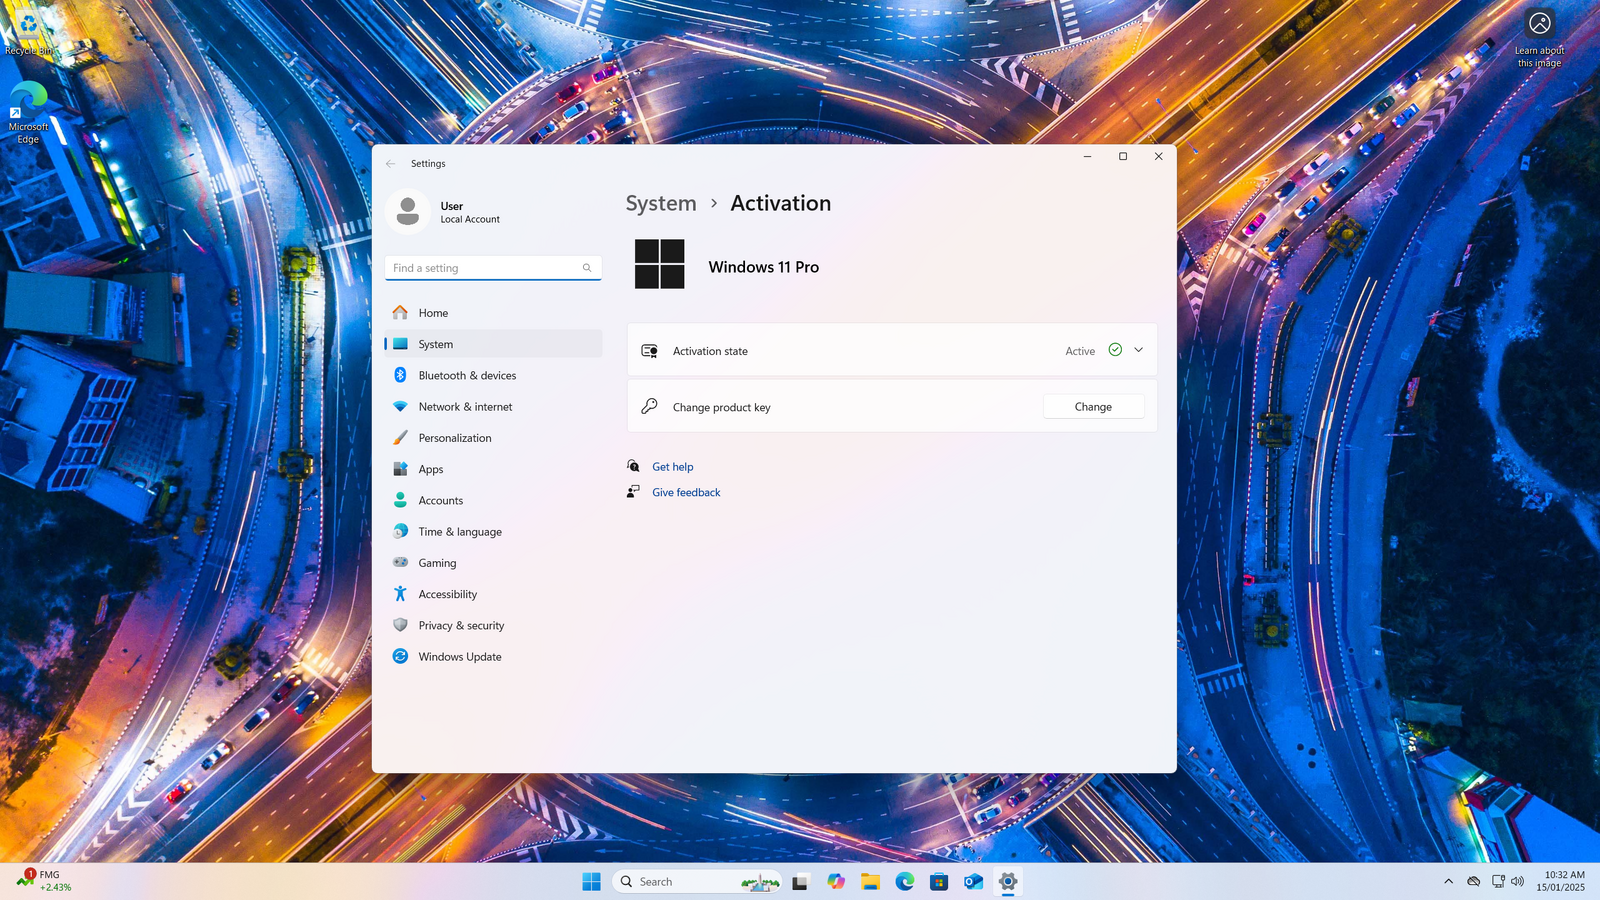1600x900 pixels.
Task: Click Learn about this image icon
Action: tap(1540, 38)
